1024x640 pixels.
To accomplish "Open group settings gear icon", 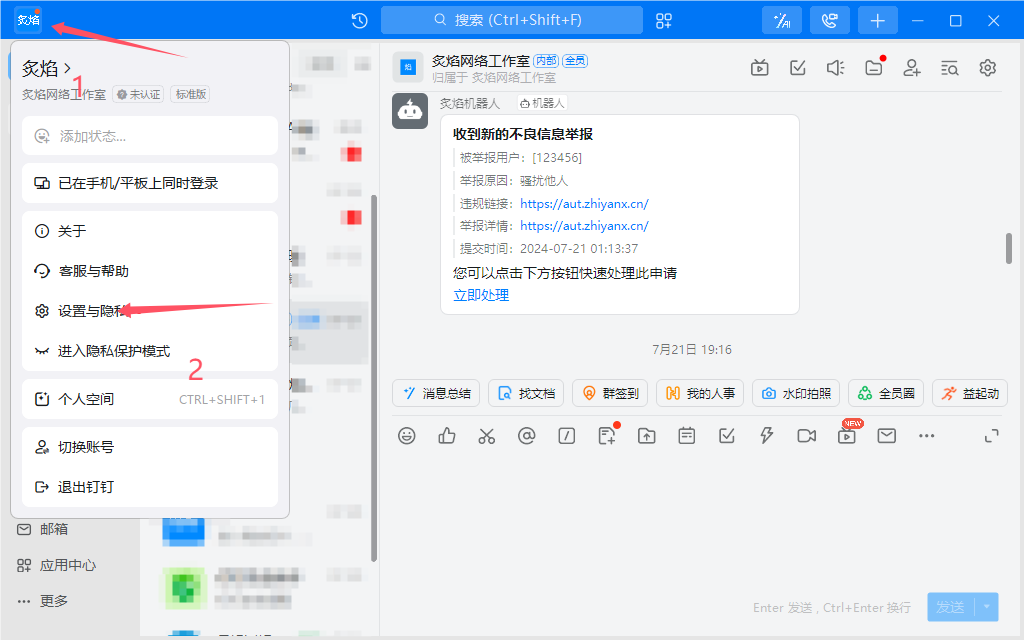I will pyautogui.click(x=987, y=67).
